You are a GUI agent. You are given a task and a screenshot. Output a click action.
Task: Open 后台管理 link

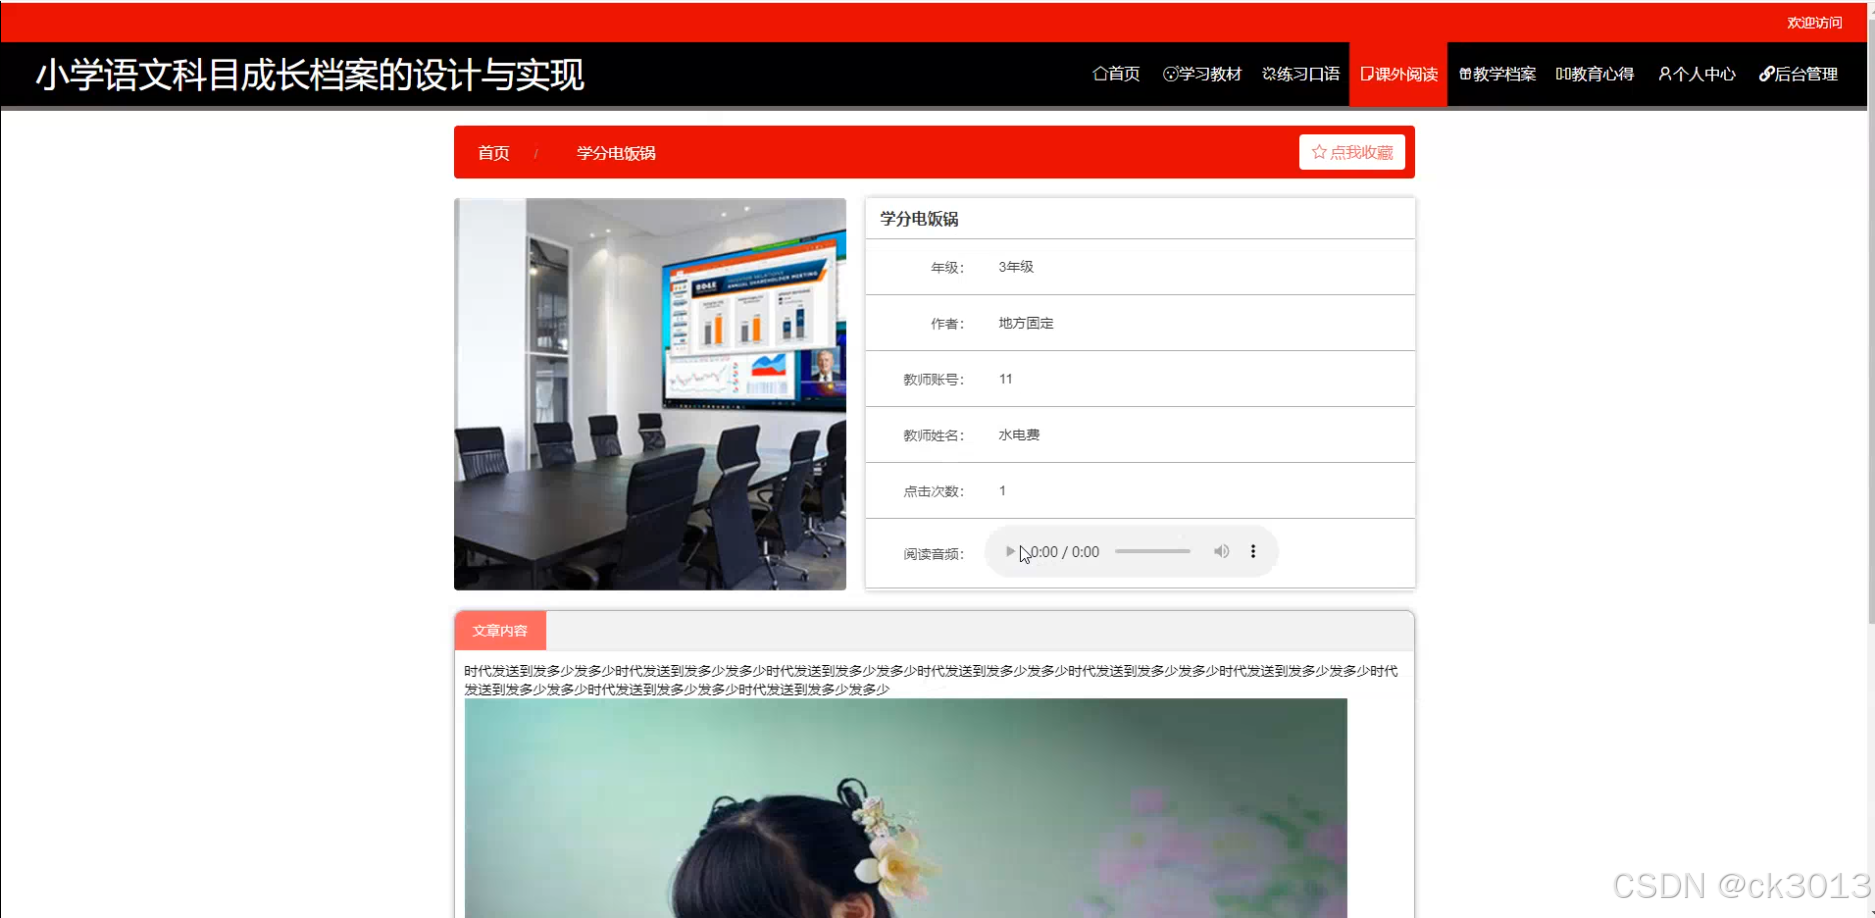(x=1798, y=74)
